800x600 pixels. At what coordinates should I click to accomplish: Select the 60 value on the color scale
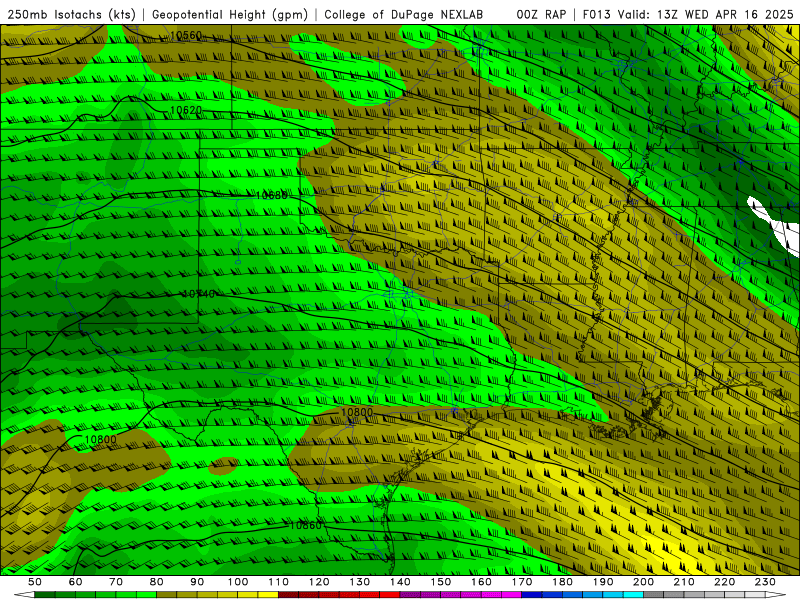(75, 582)
